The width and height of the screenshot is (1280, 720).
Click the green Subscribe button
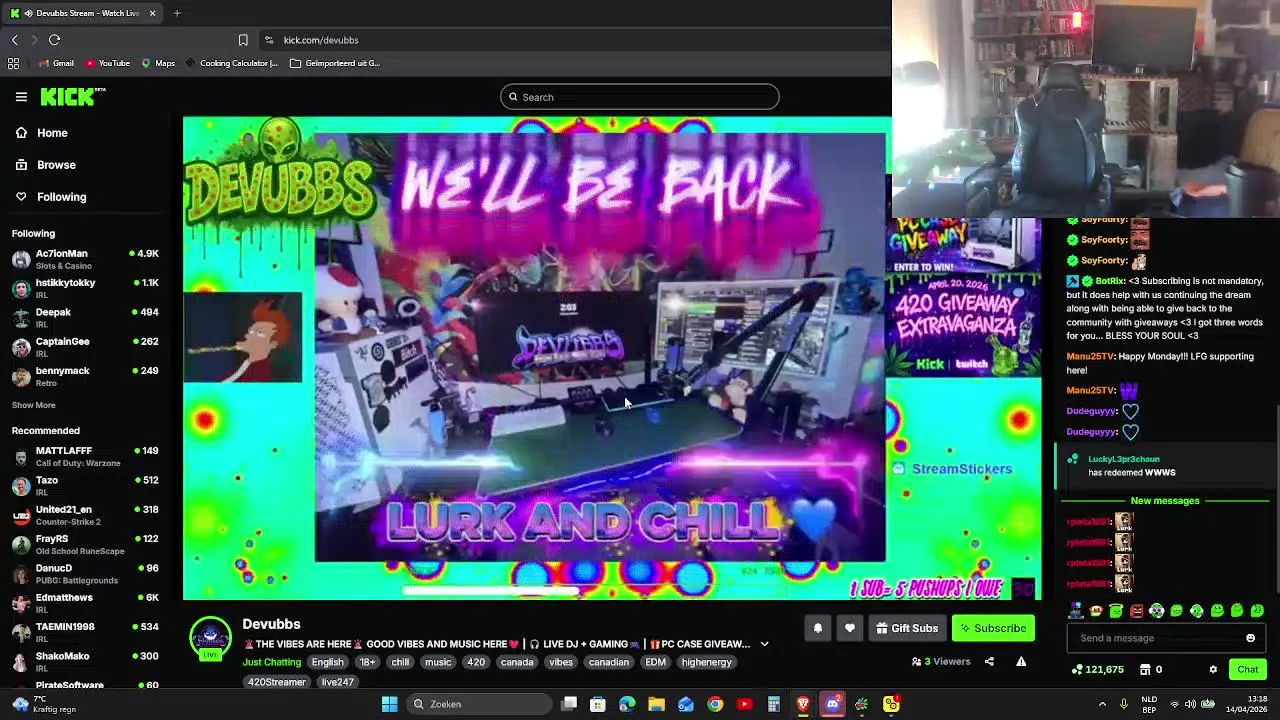pos(993,628)
